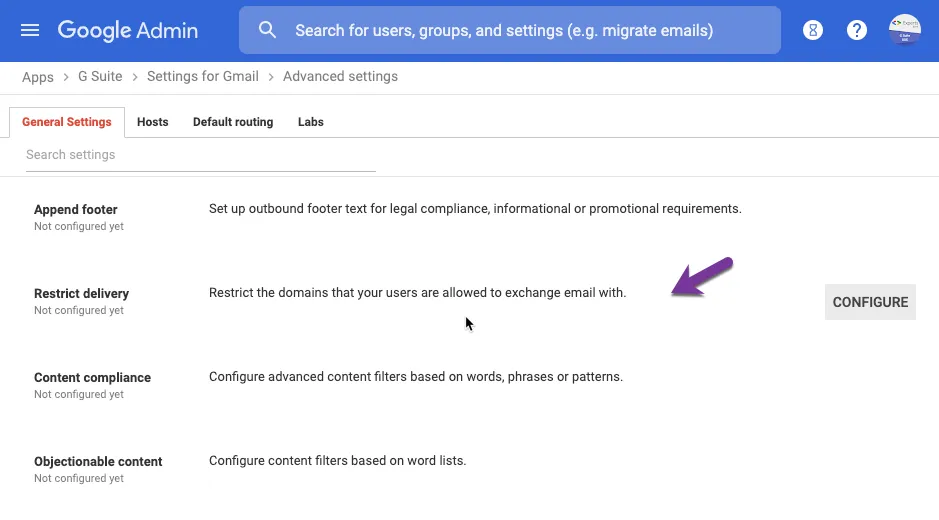Select the Content compliance setting title
Viewport: 939px width, 520px height.
pyautogui.click(x=92, y=377)
